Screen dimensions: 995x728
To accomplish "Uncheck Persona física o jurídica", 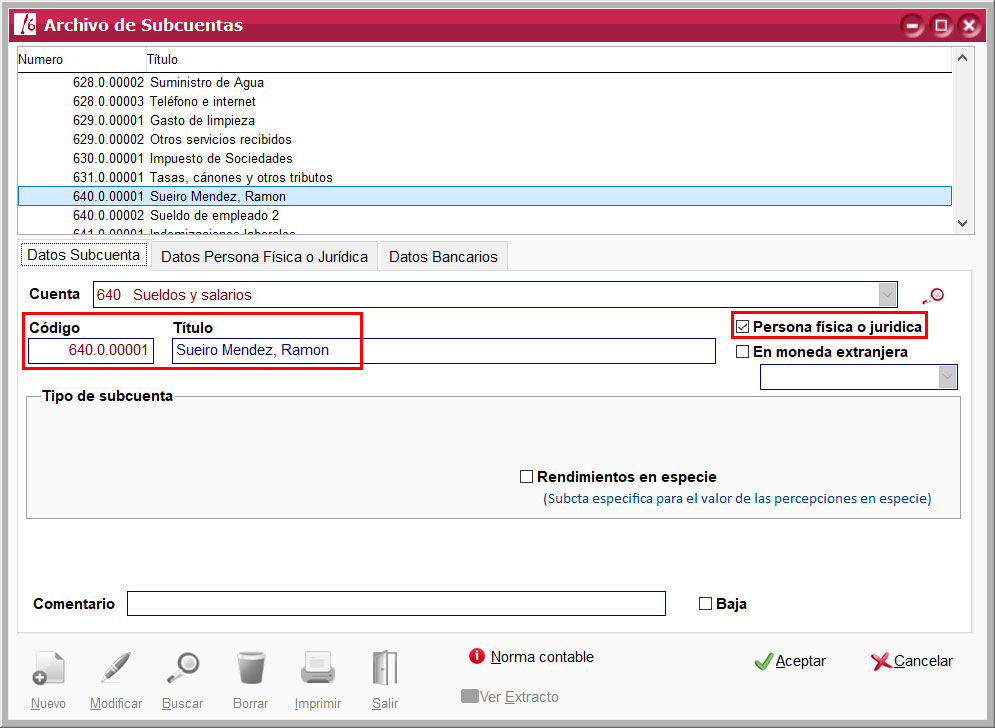I will [742, 327].
